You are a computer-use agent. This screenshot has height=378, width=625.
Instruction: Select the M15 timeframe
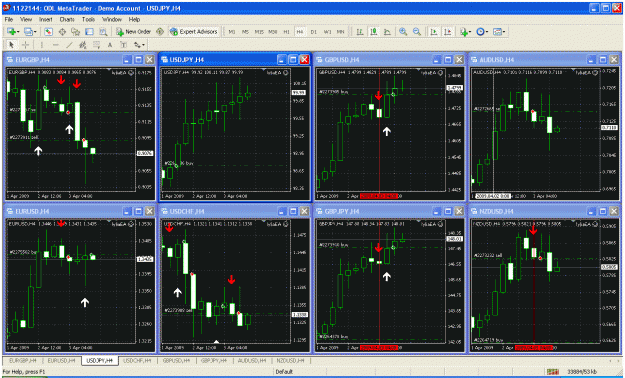click(259, 32)
